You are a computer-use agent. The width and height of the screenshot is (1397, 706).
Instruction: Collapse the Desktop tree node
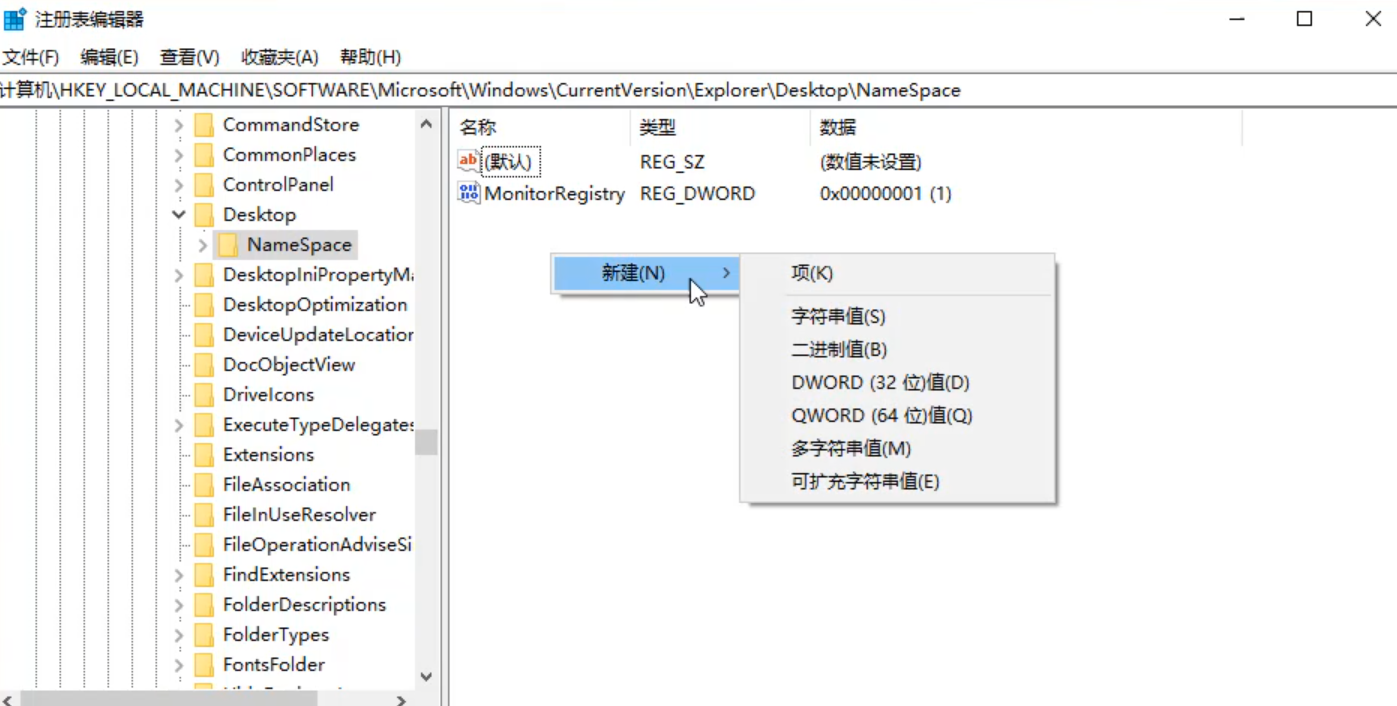pos(179,215)
